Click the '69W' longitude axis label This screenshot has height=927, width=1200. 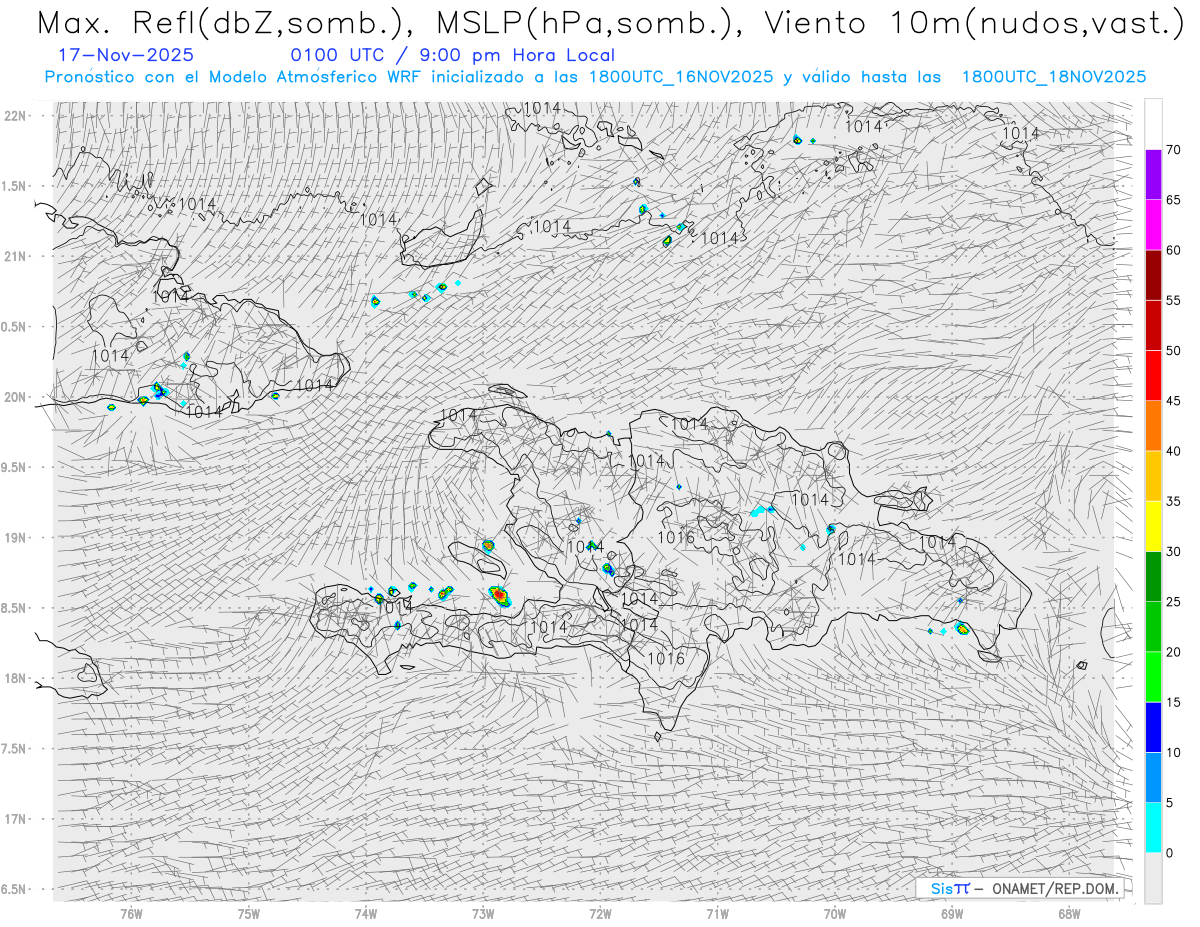(952, 912)
